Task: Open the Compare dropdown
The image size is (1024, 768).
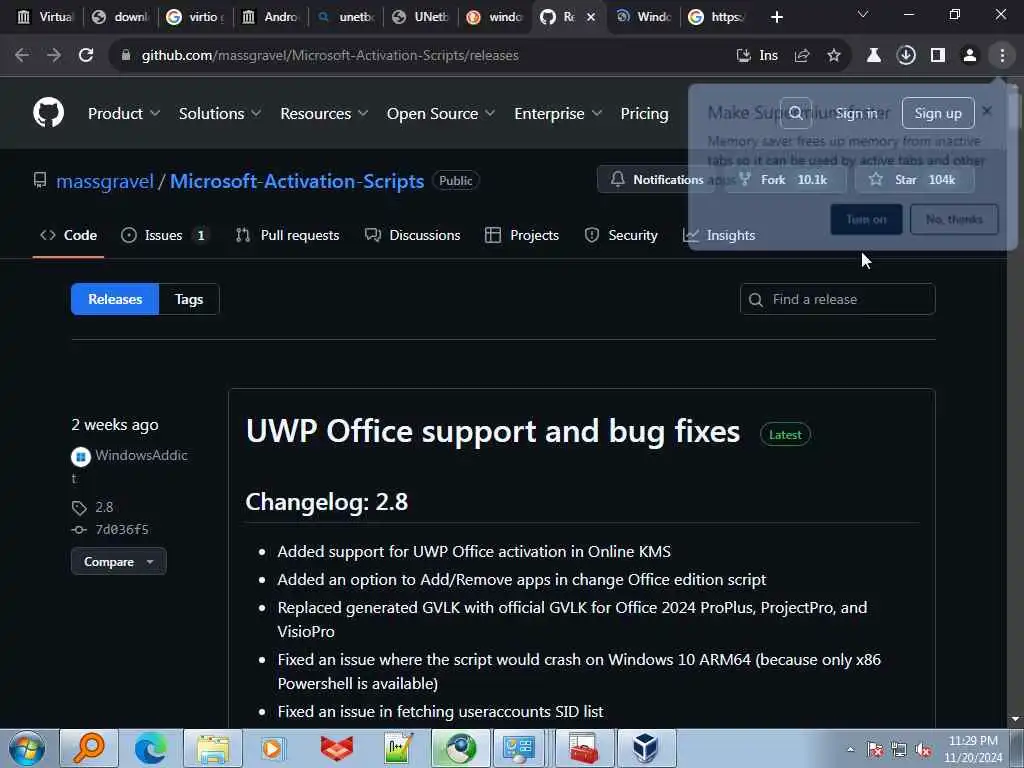Action: pyautogui.click(x=119, y=562)
